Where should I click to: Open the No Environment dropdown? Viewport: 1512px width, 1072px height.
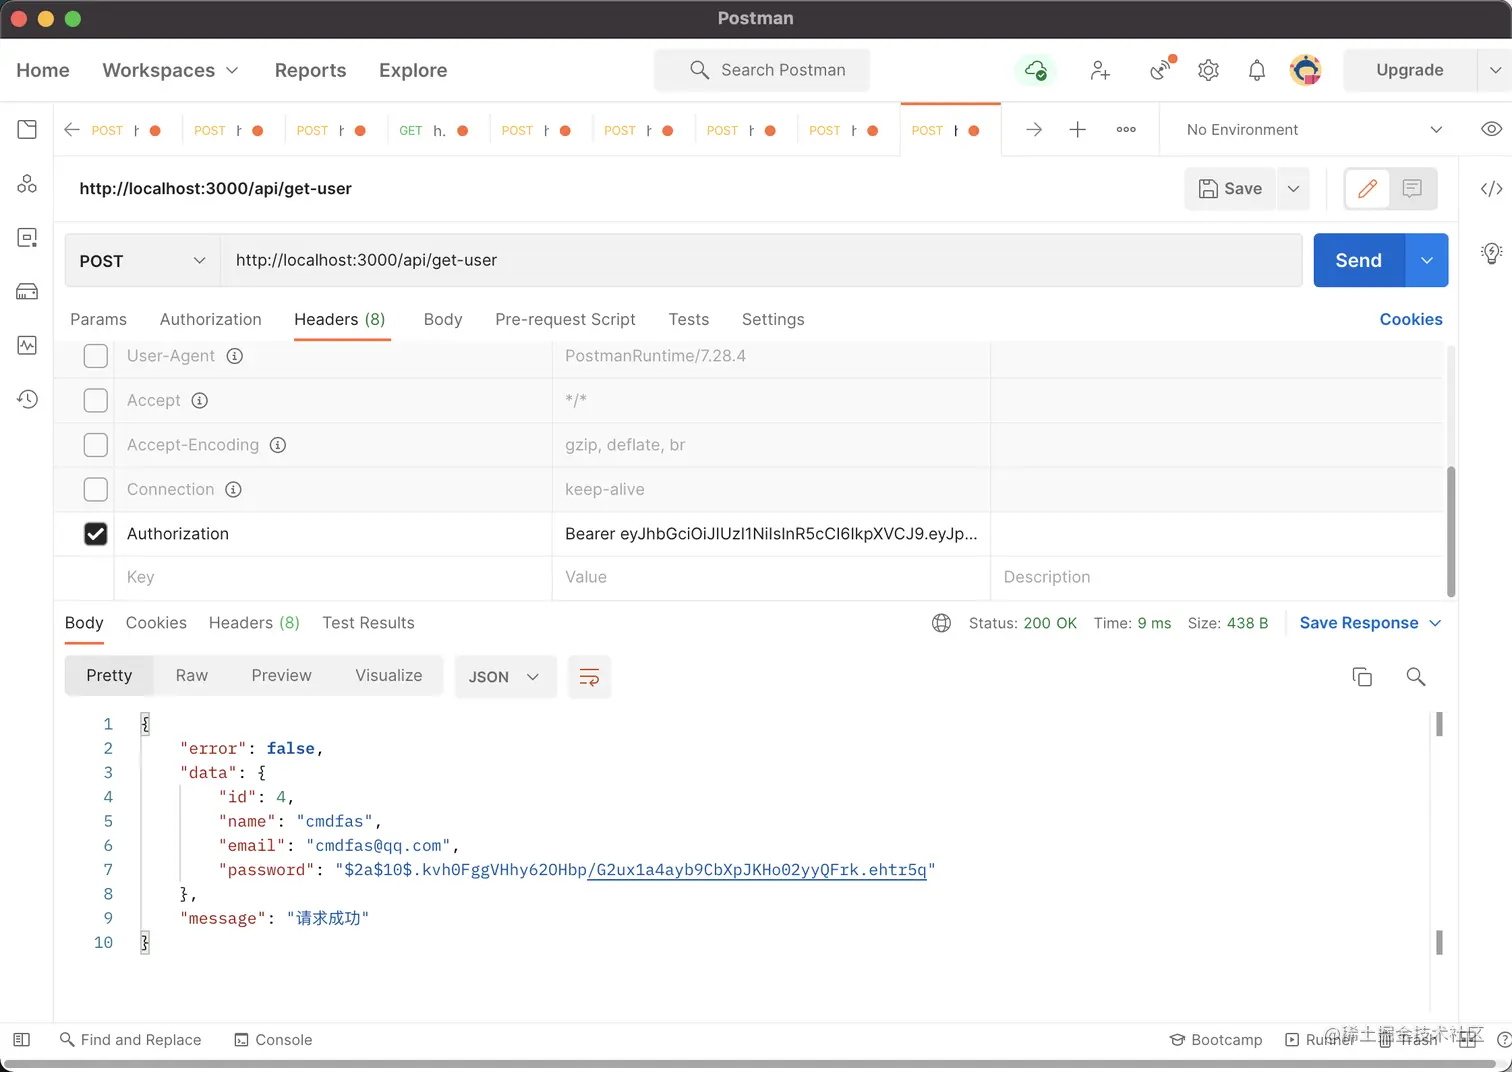click(x=1314, y=130)
